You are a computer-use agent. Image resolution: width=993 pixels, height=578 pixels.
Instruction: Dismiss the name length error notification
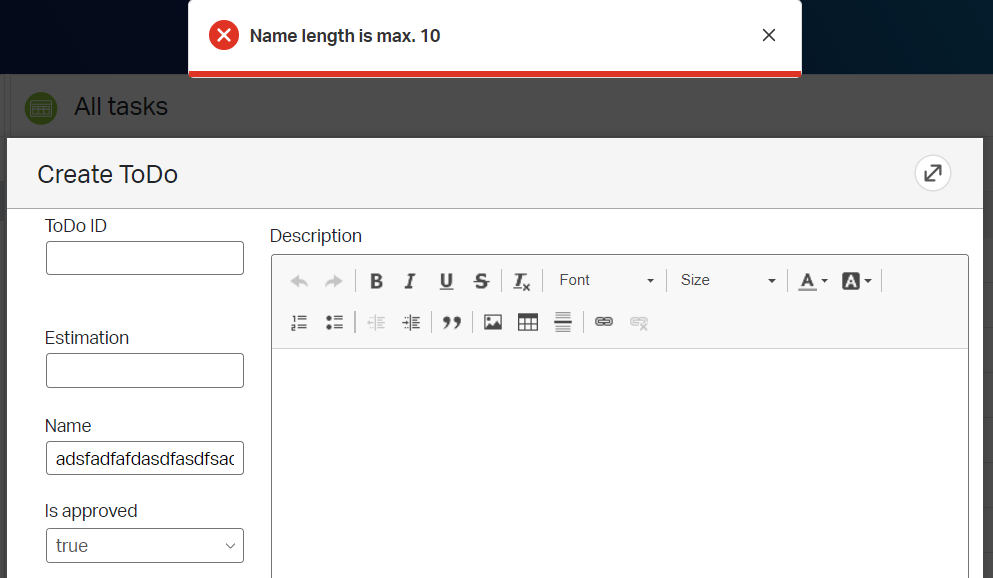pos(769,36)
